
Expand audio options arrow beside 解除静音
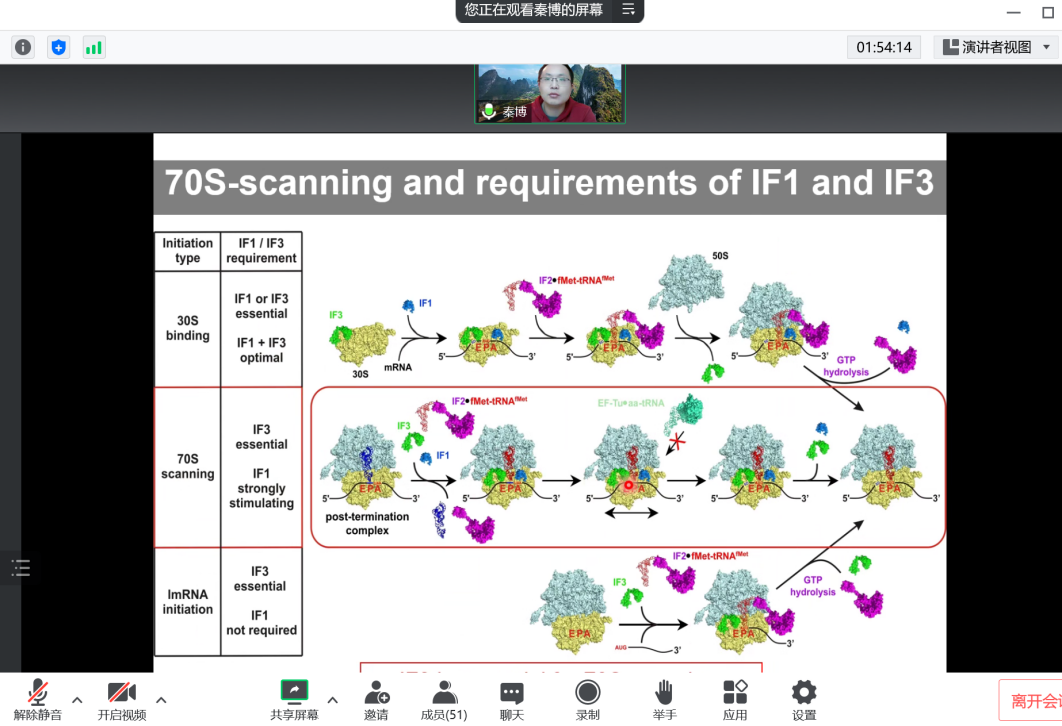tap(77, 700)
